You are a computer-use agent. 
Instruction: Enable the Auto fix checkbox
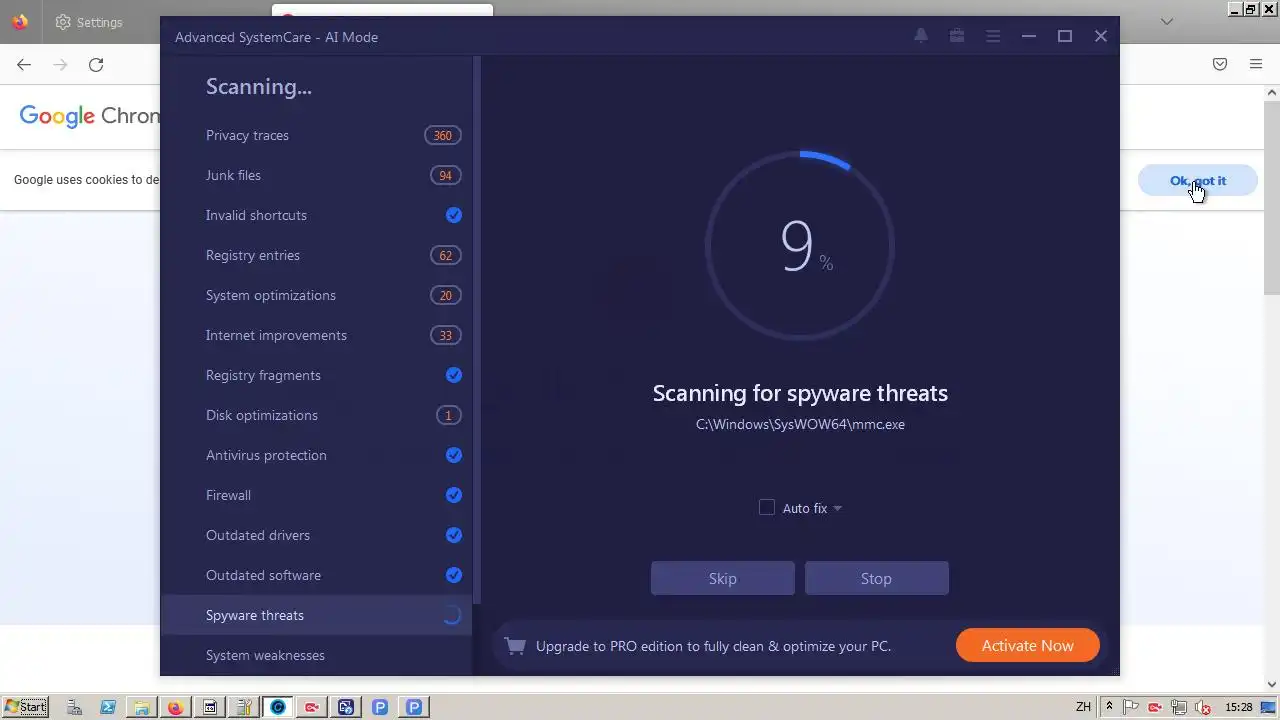pyautogui.click(x=767, y=508)
